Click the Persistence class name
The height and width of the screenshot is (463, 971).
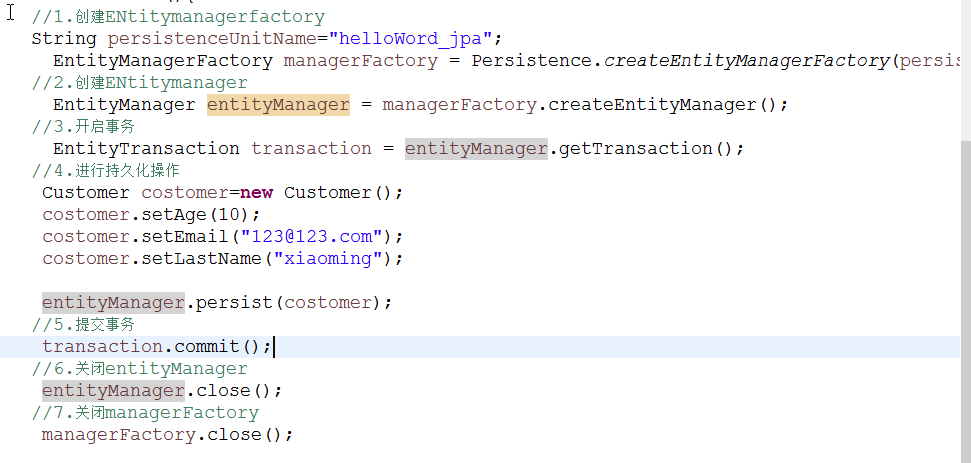click(531, 61)
